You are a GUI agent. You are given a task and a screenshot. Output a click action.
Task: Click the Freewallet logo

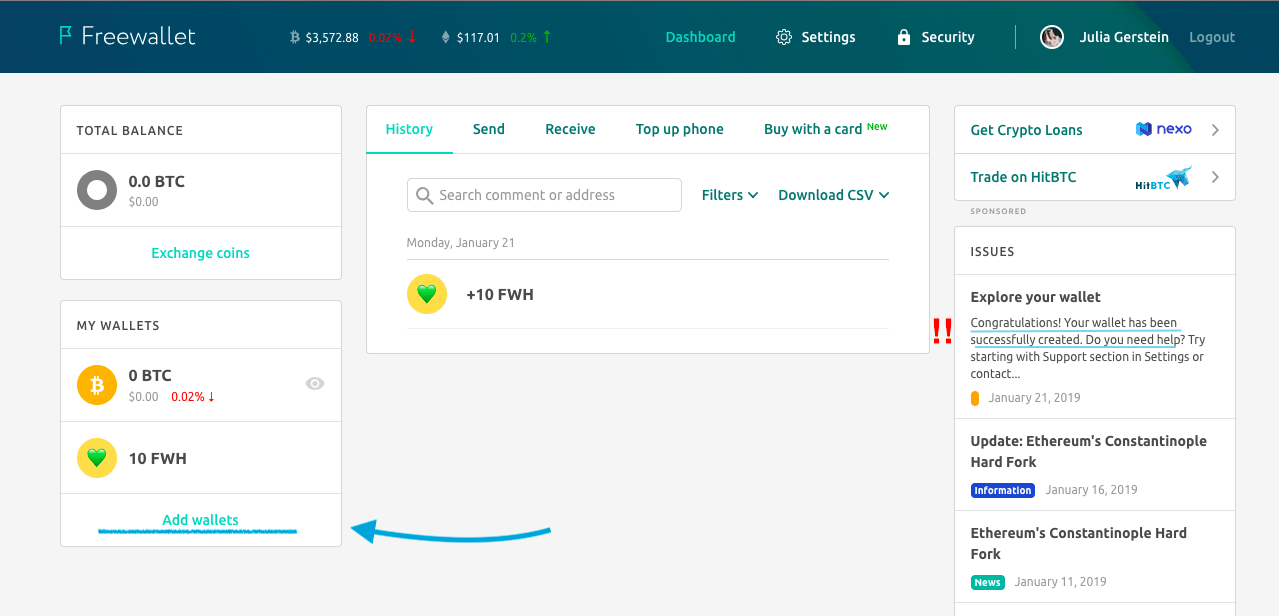point(127,37)
